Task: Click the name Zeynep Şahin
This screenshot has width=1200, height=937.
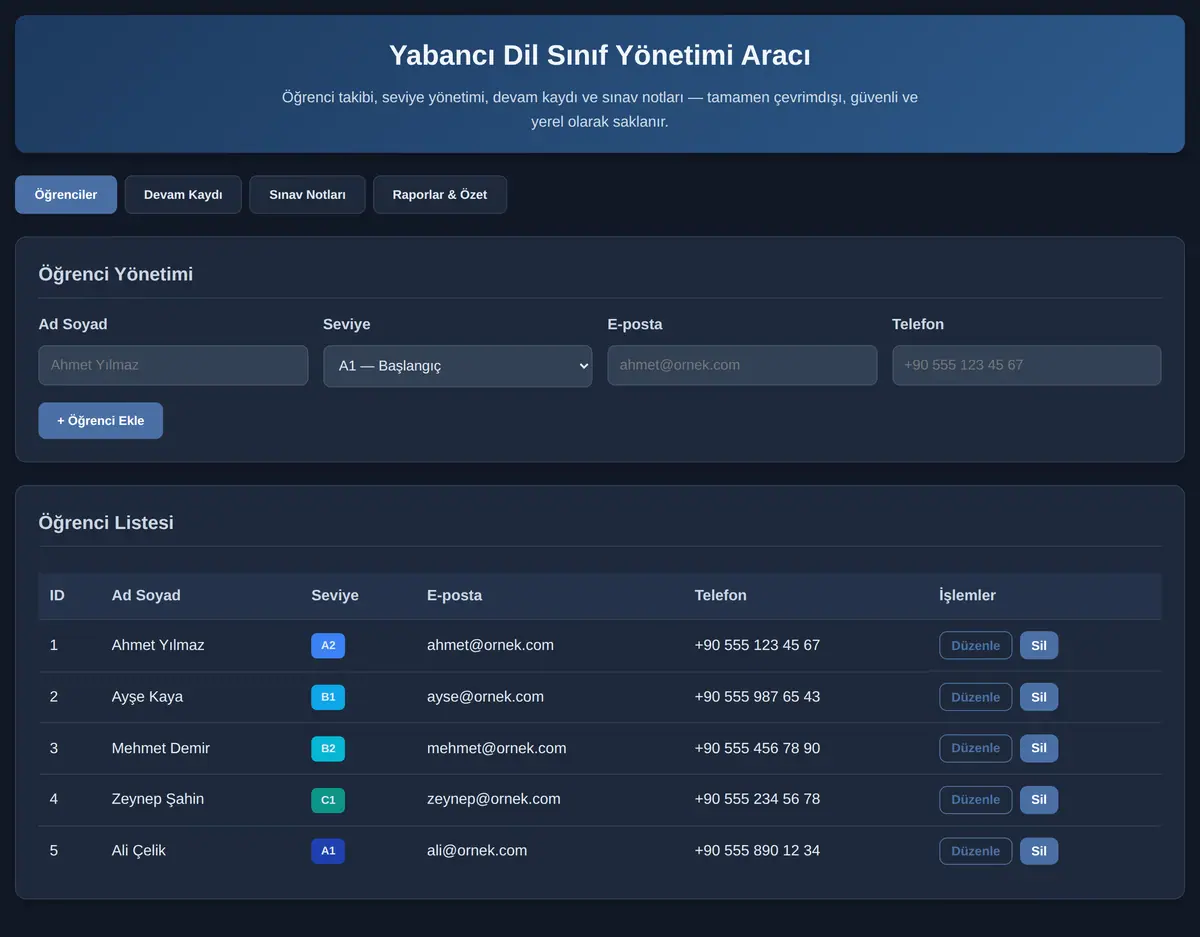Action: [158, 799]
